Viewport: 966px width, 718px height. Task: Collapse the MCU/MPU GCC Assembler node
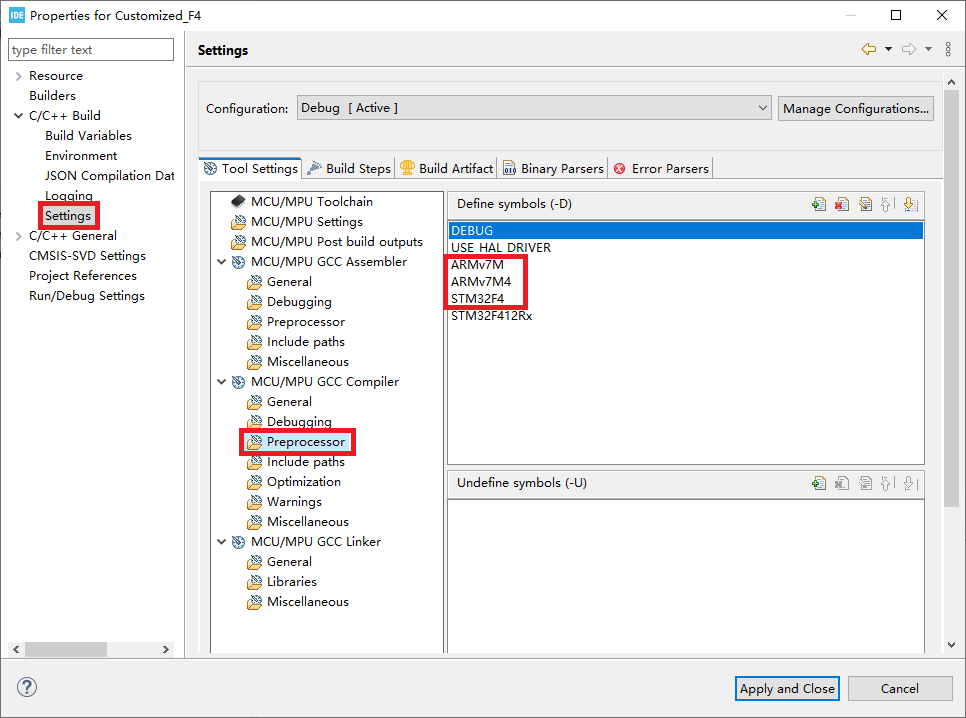point(221,262)
